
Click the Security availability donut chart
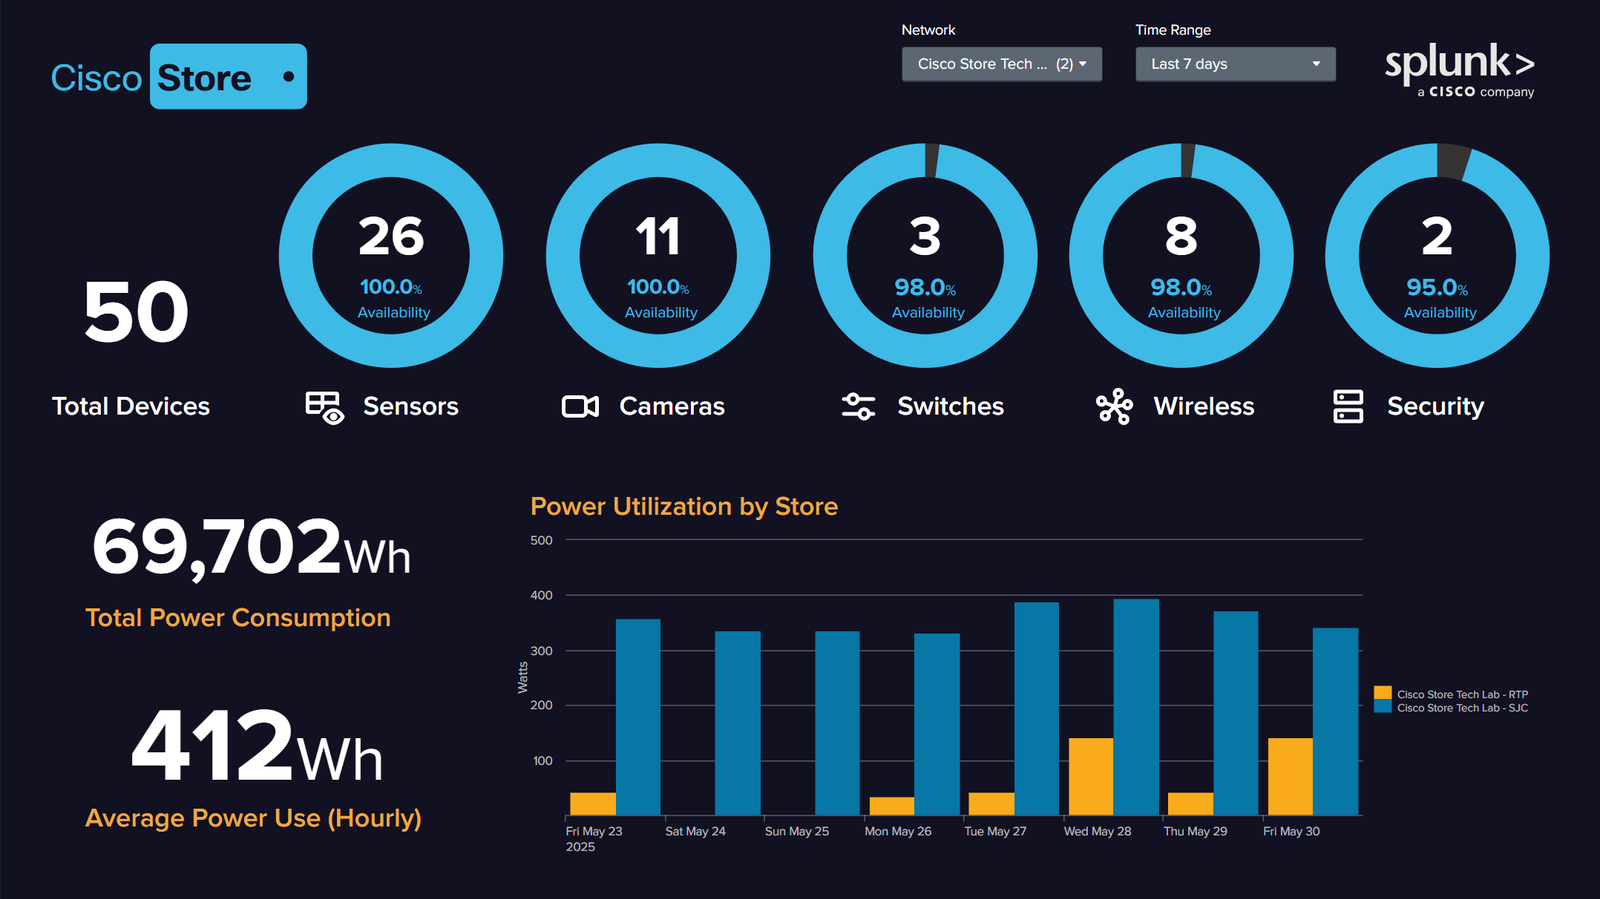pyautogui.click(x=1437, y=256)
